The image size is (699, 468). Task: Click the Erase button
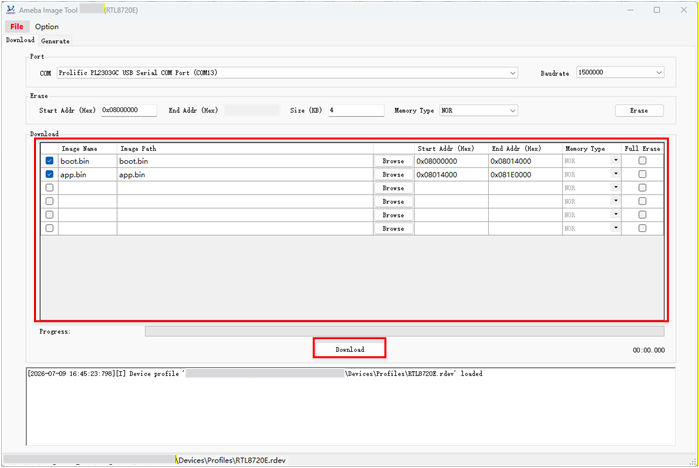pyautogui.click(x=639, y=111)
